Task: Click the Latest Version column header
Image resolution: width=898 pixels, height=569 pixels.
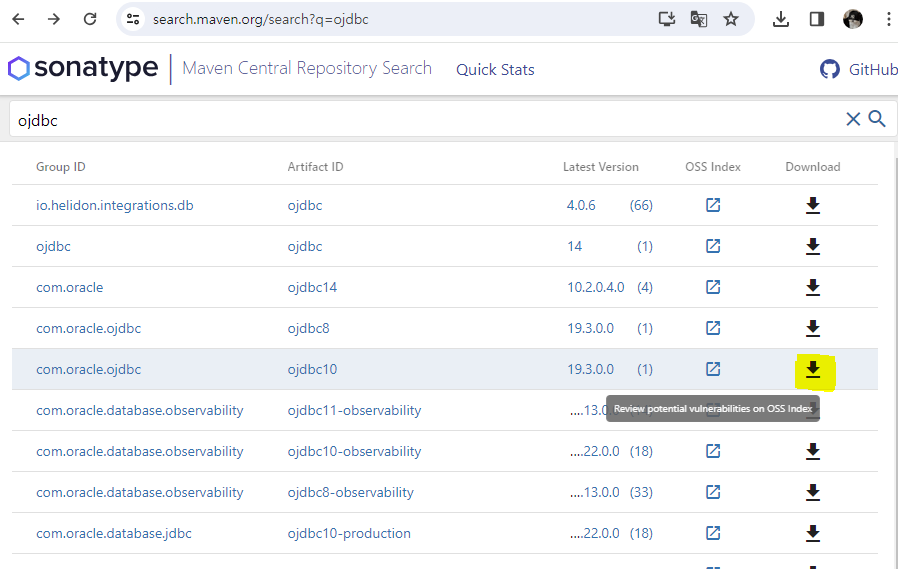Action: click(x=600, y=167)
